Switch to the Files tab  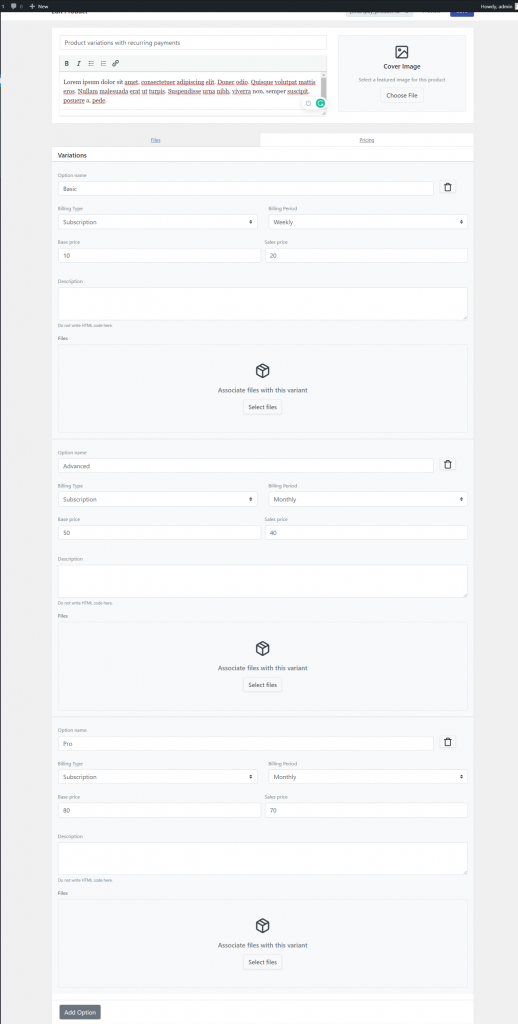155,140
